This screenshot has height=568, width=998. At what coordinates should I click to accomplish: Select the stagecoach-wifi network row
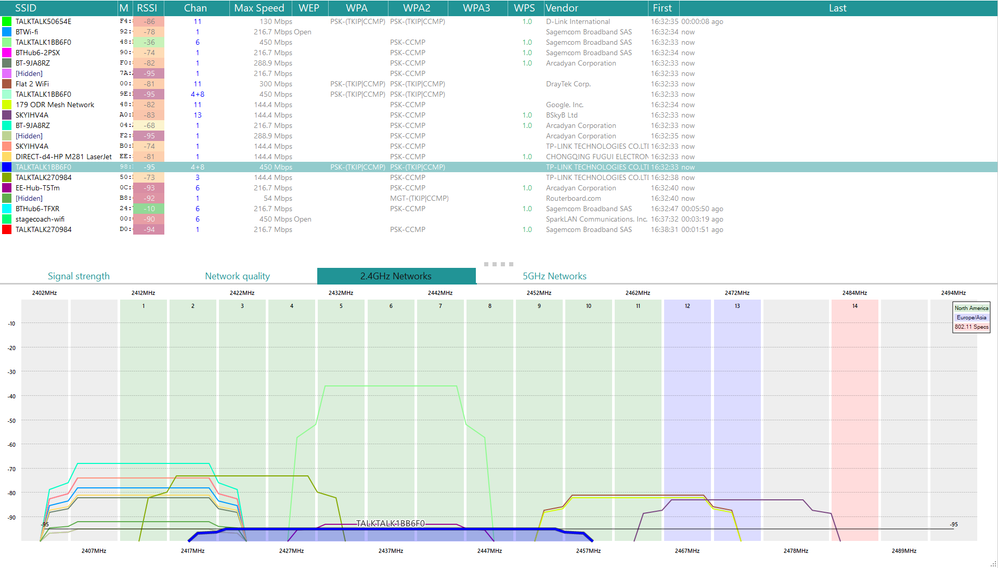(x=499, y=219)
